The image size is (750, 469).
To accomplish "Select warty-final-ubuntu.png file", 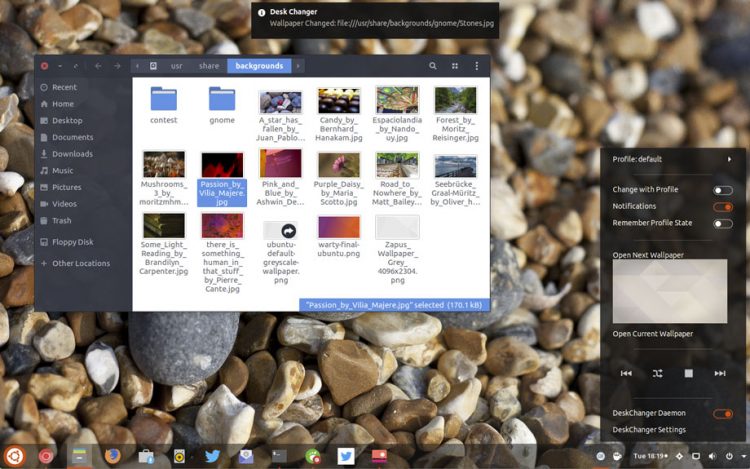I will [339, 227].
